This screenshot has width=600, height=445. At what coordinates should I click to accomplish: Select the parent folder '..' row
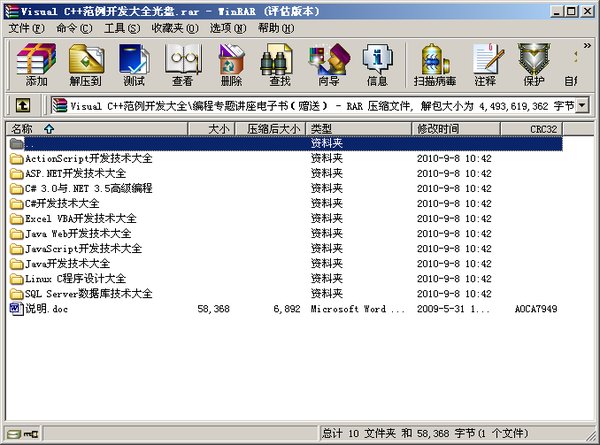point(286,143)
